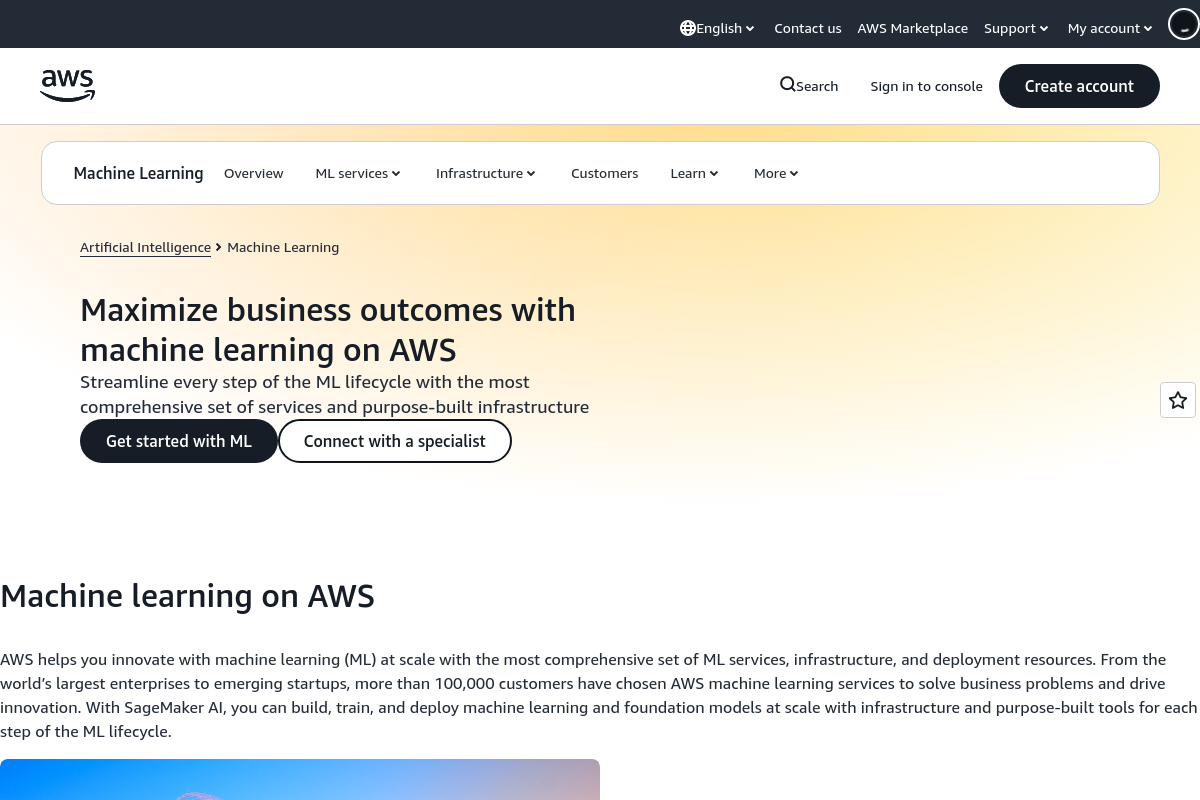Click Get started with ML button
Image resolution: width=1200 pixels, height=800 pixels.
(179, 441)
